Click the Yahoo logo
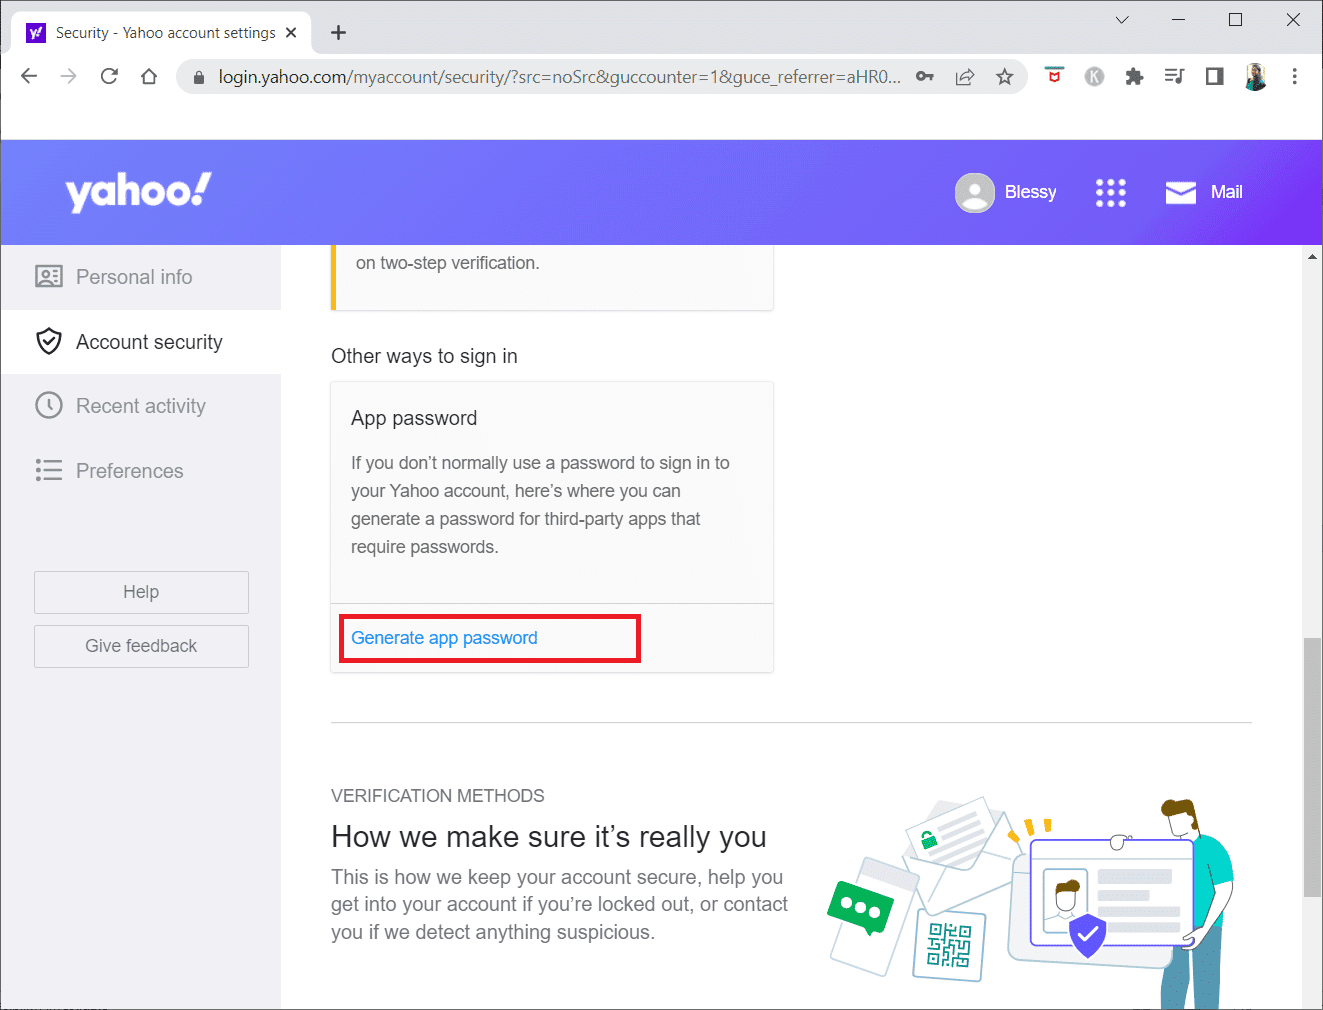The height and width of the screenshot is (1010, 1323). (138, 191)
